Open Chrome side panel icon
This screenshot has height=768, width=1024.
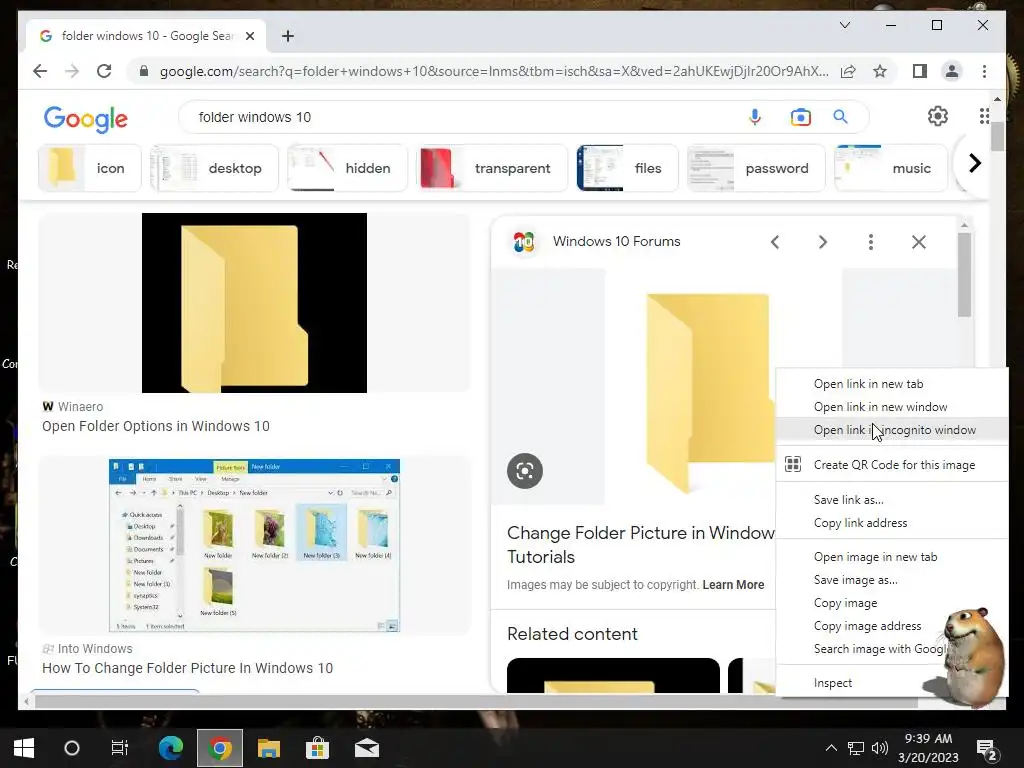(920, 71)
